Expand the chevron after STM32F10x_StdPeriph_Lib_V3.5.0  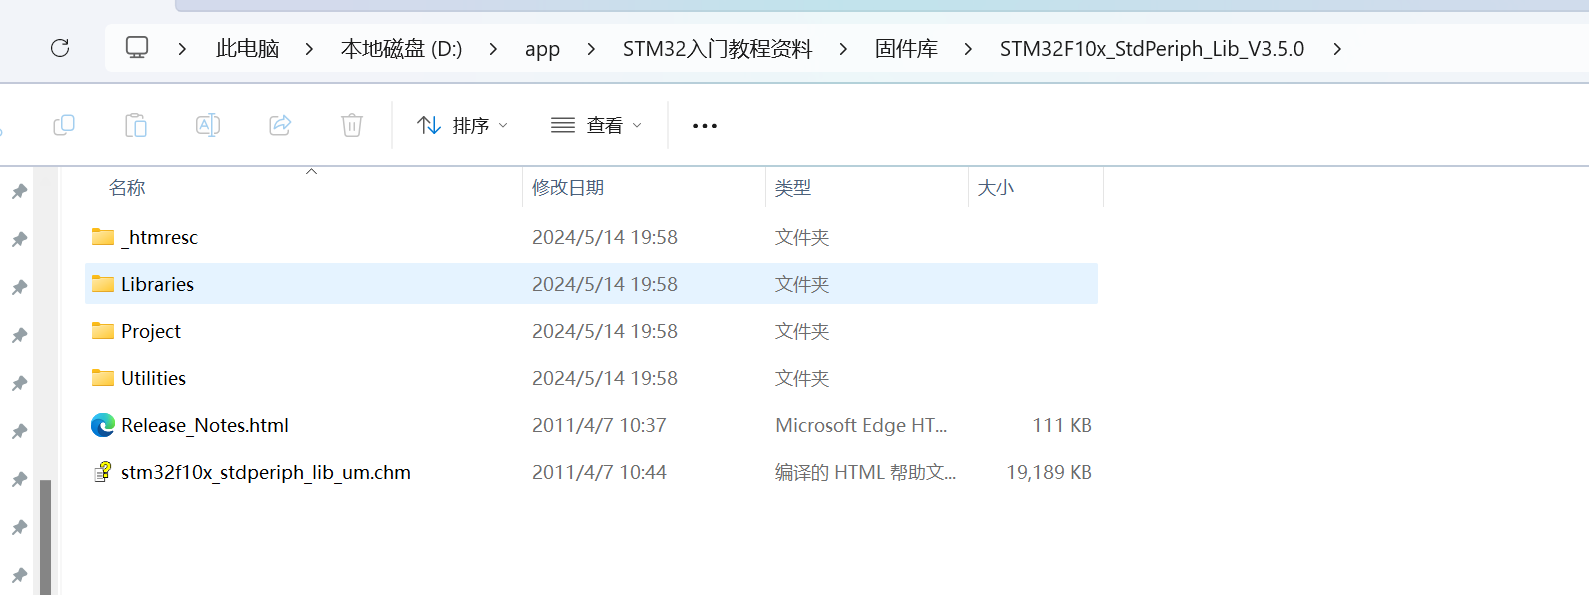pyautogui.click(x=1337, y=49)
